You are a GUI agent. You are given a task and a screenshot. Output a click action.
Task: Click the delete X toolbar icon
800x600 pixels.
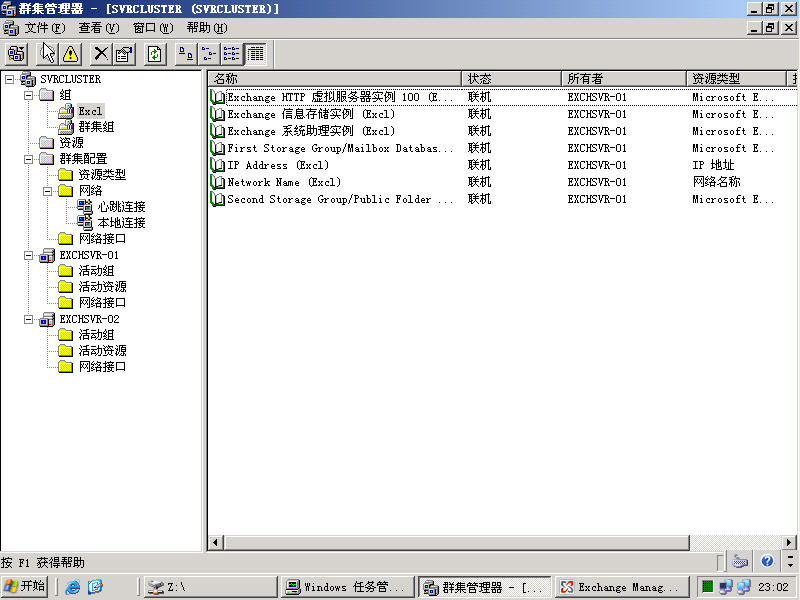pyautogui.click(x=101, y=54)
